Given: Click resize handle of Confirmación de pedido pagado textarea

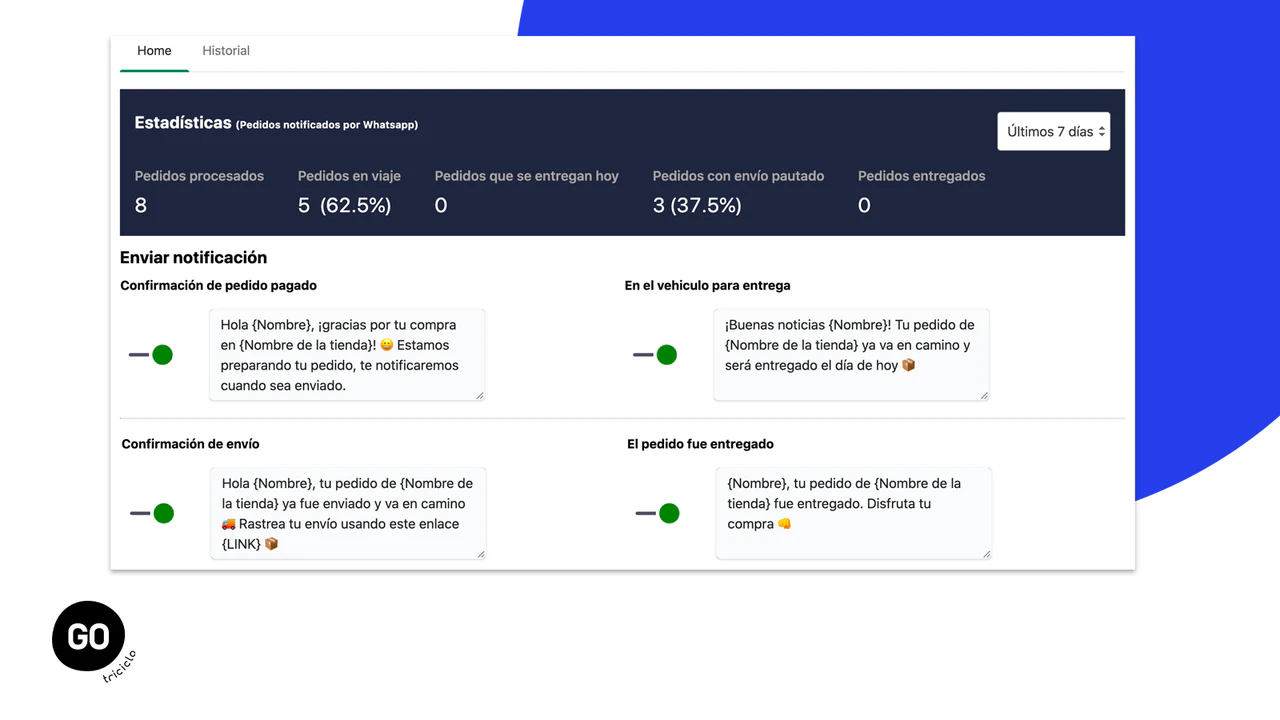Looking at the screenshot, I should (480, 396).
